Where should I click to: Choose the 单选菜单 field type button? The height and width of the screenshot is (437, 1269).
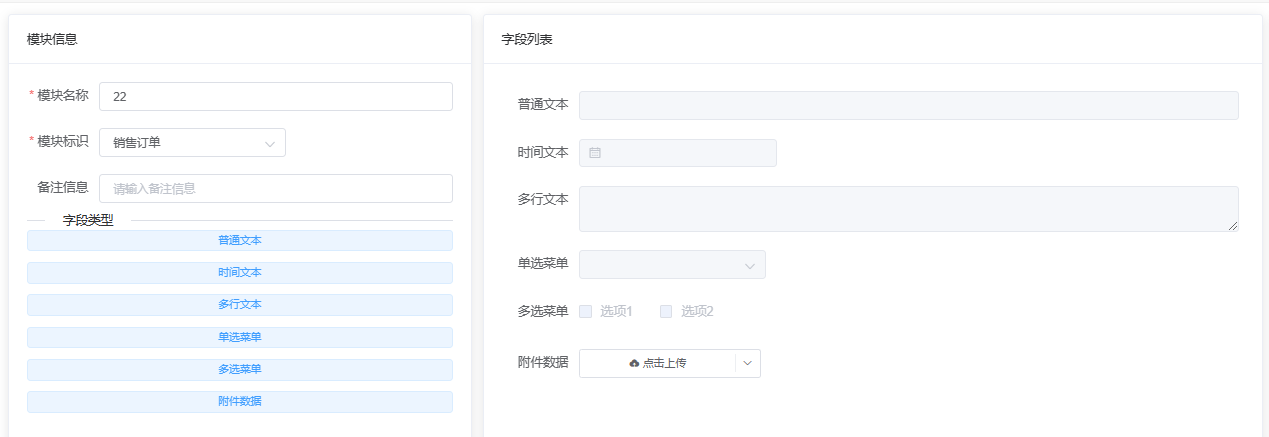click(239, 337)
